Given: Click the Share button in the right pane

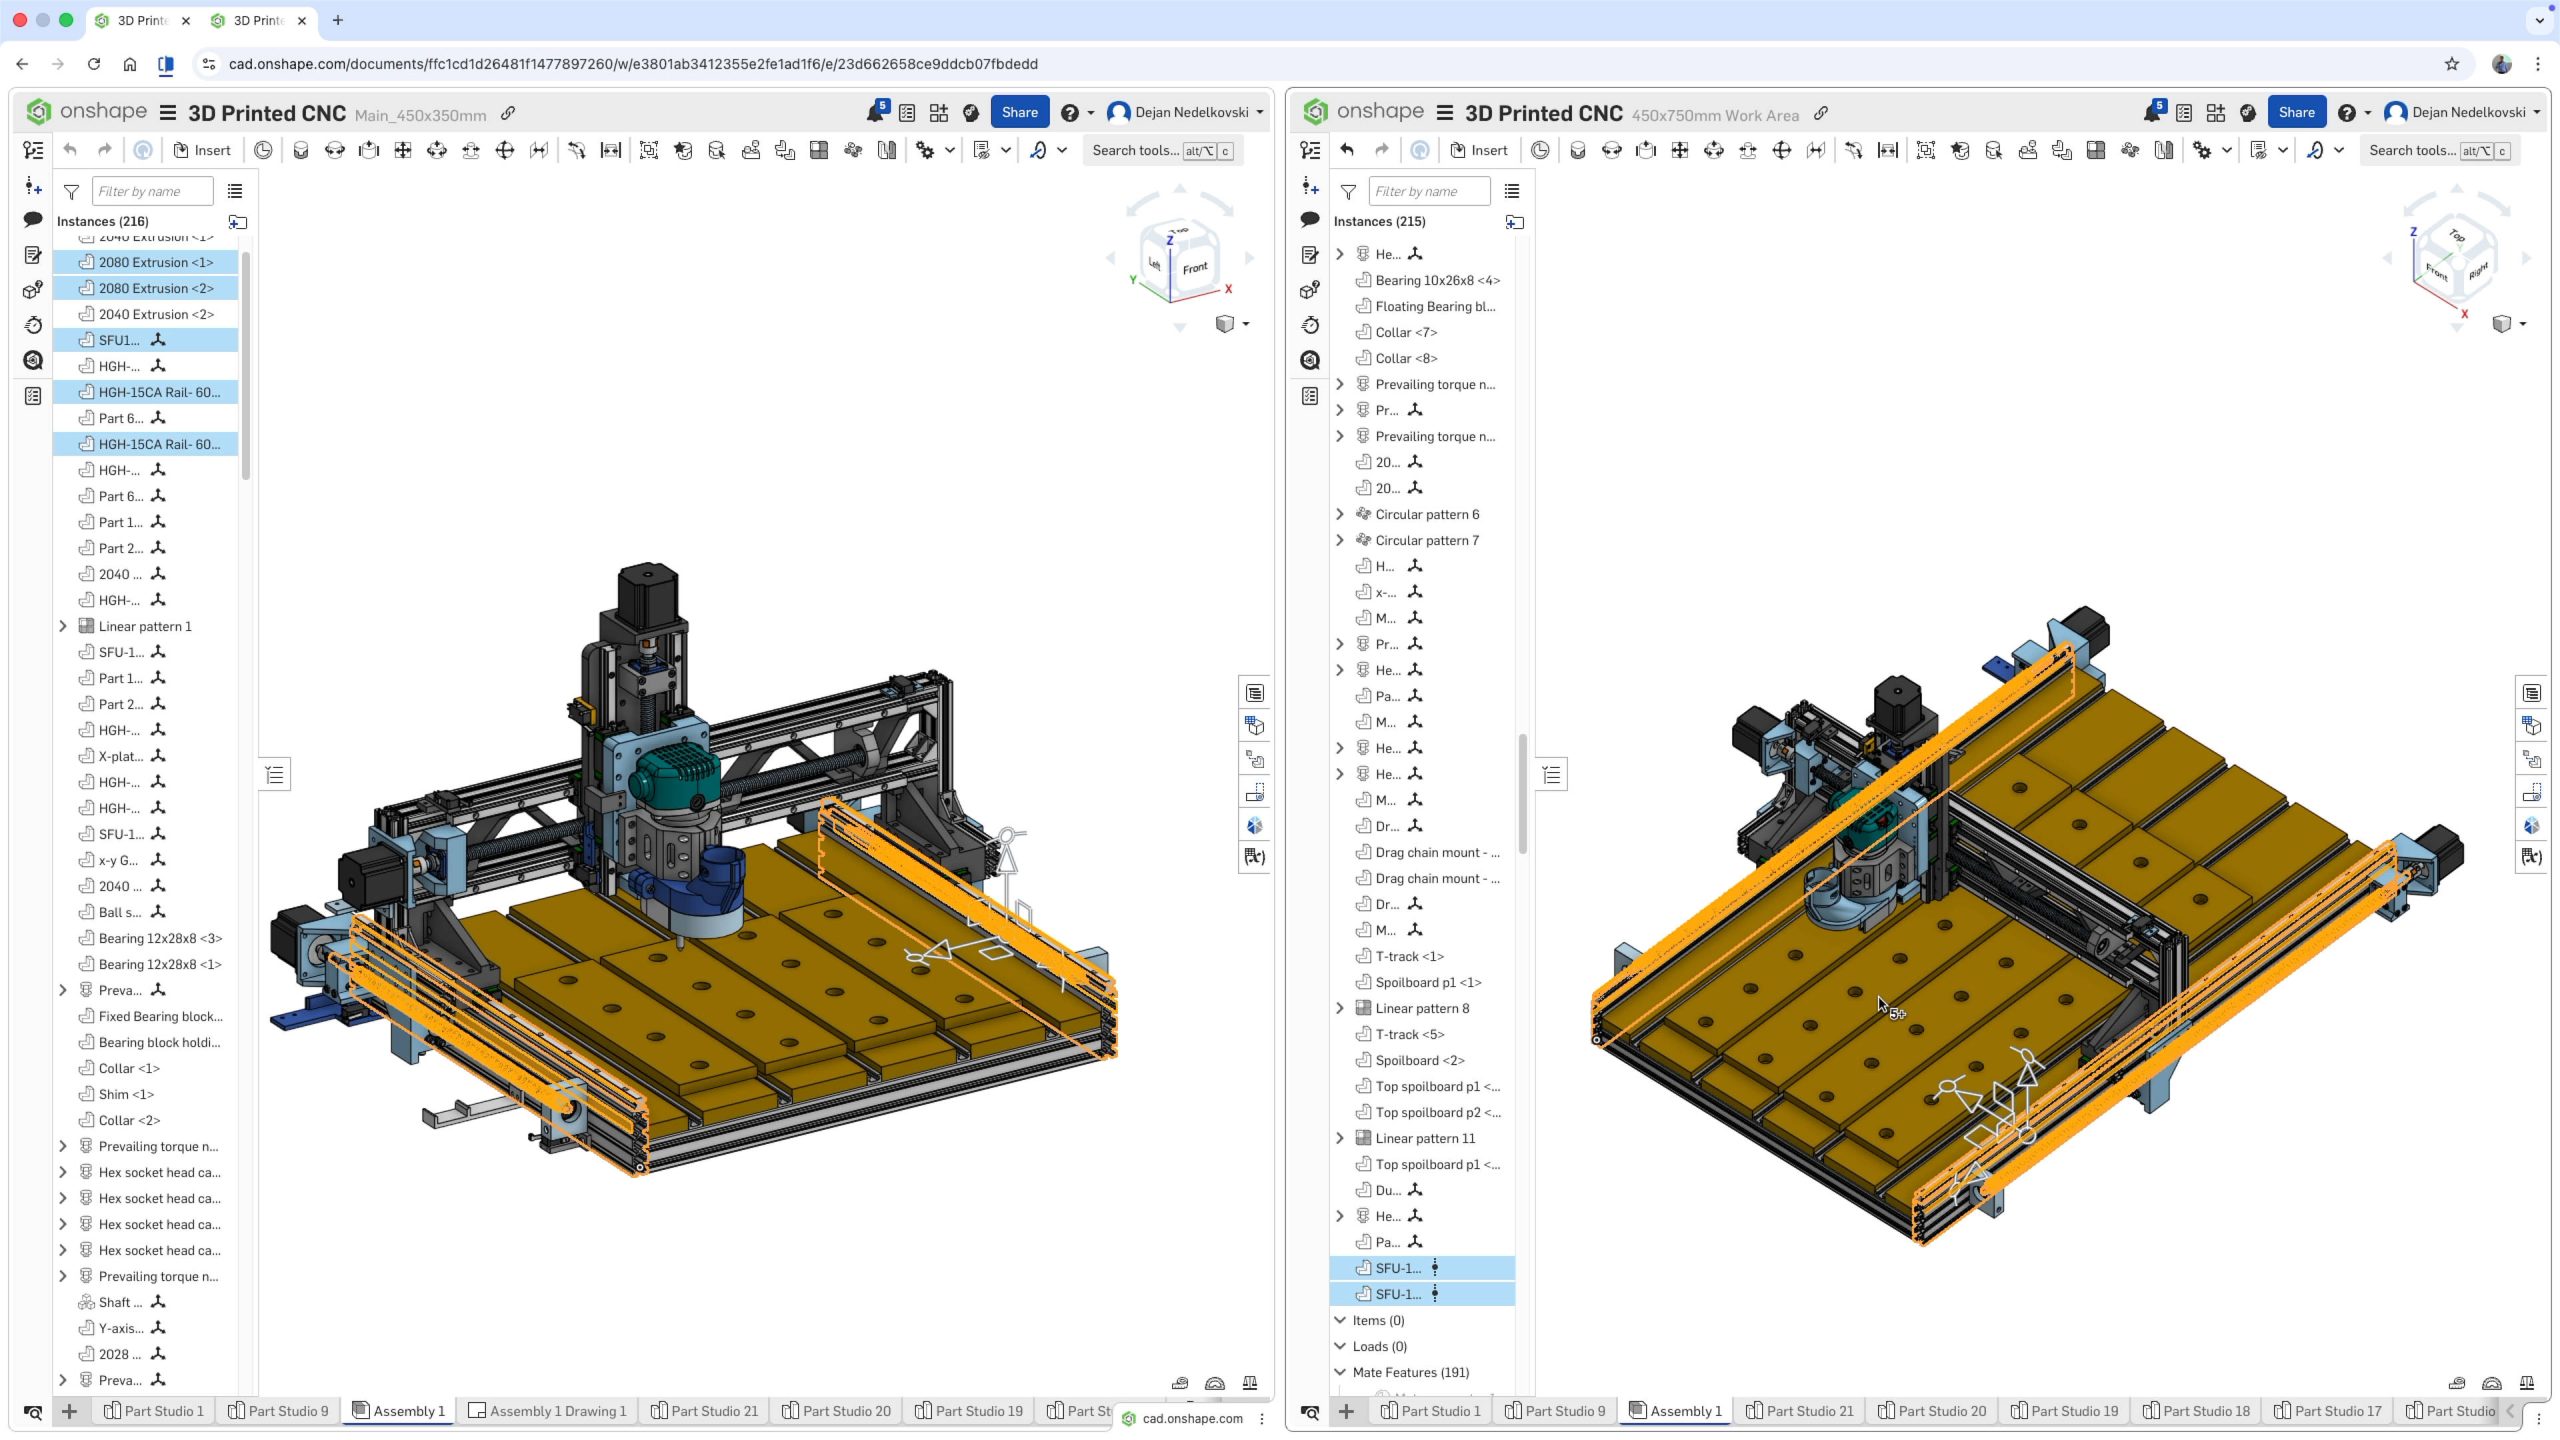Looking at the screenshot, I should pyautogui.click(x=2296, y=113).
